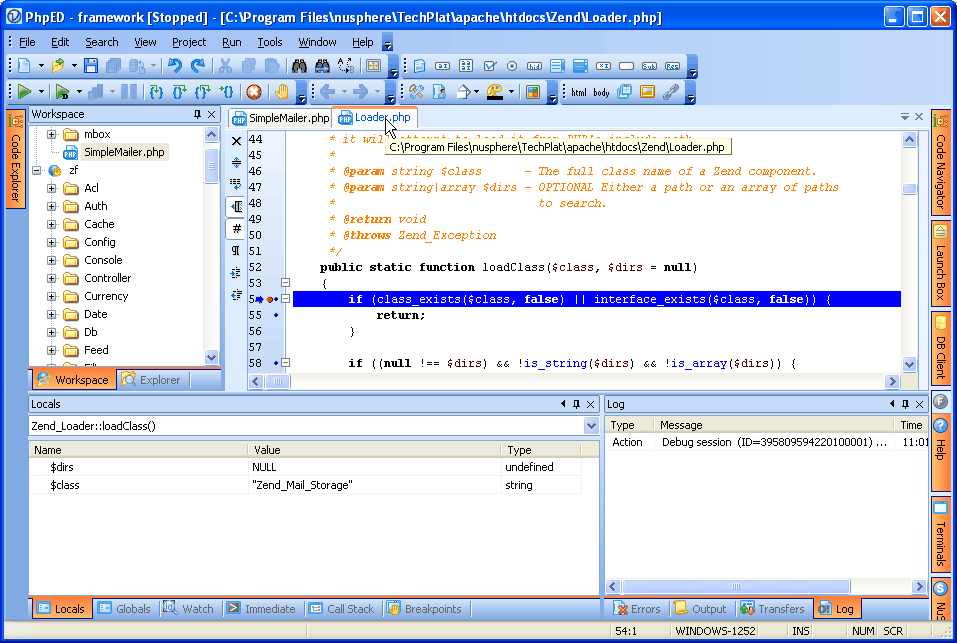This screenshot has height=643, width=957.
Task: Switch to the SimpleMailer.php editor tab
Action: pos(281,118)
